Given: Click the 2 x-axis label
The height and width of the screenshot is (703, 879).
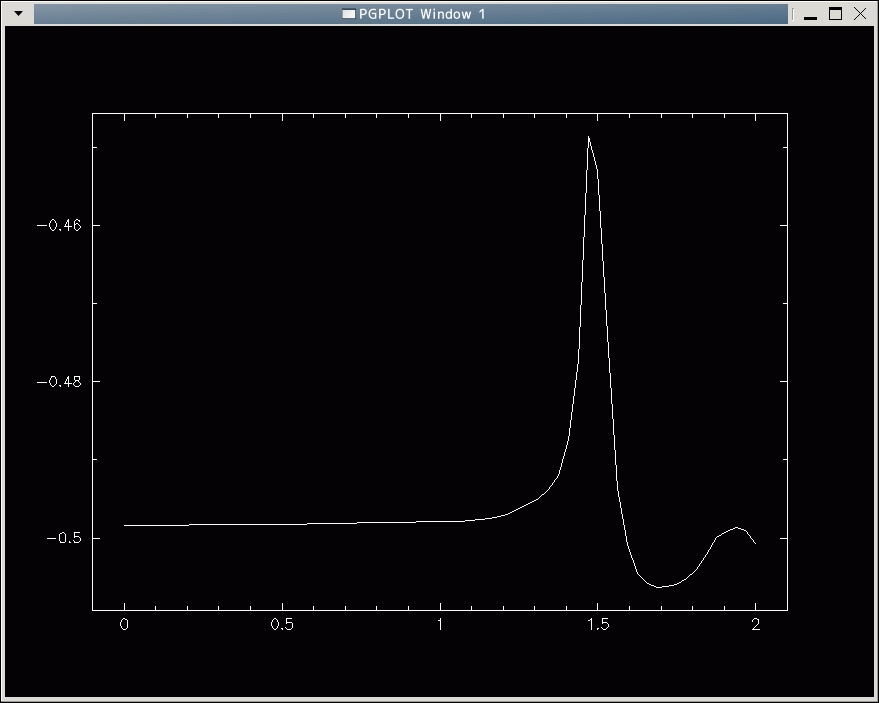Looking at the screenshot, I should [x=756, y=625].
